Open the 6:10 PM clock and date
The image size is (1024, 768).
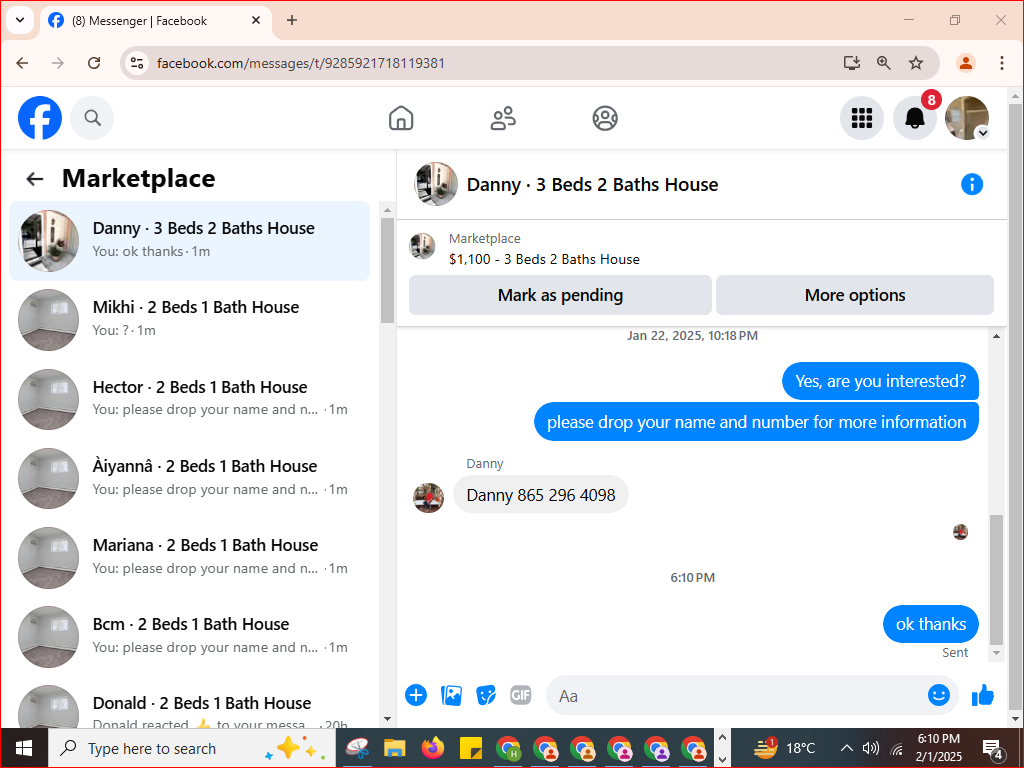938,748
